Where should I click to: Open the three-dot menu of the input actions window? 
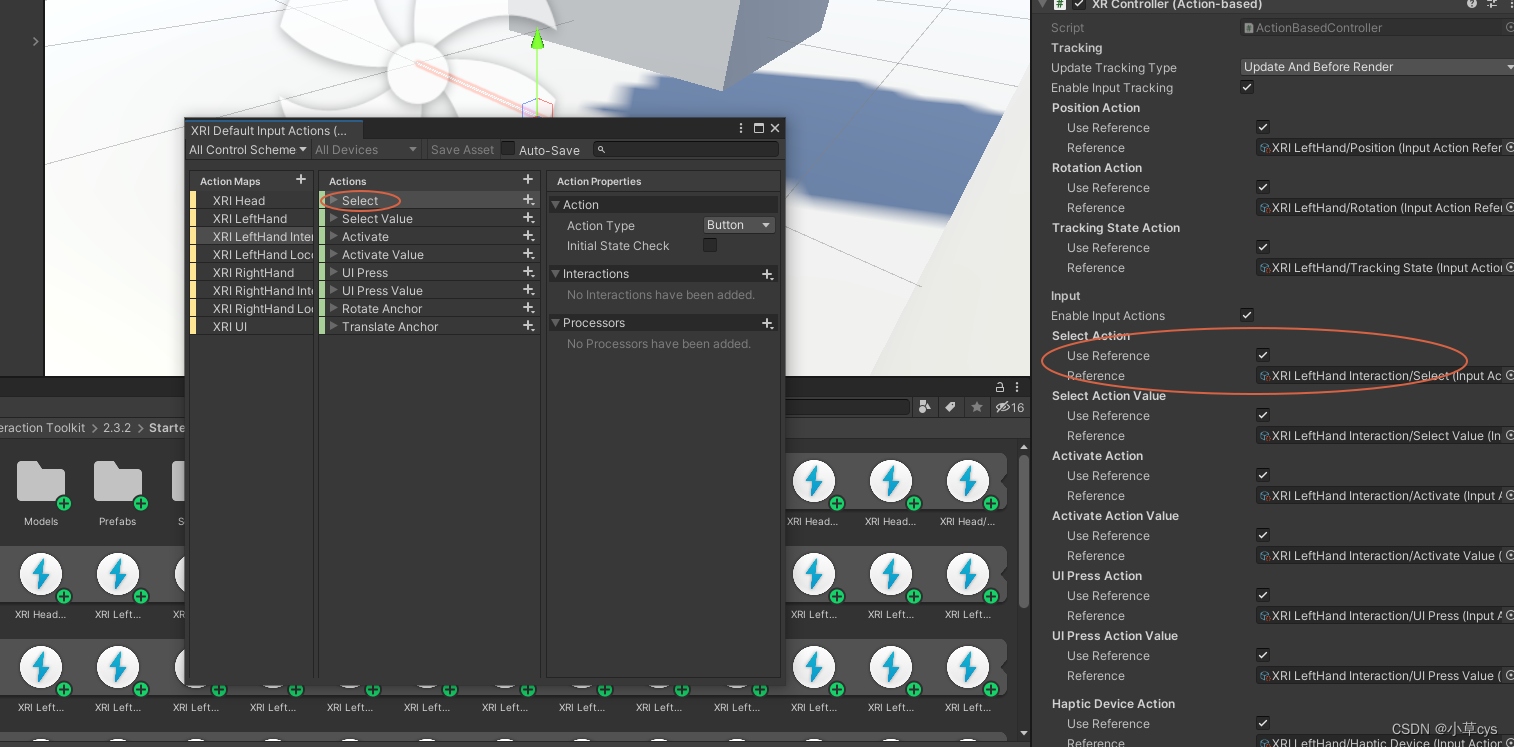[739, 128]
